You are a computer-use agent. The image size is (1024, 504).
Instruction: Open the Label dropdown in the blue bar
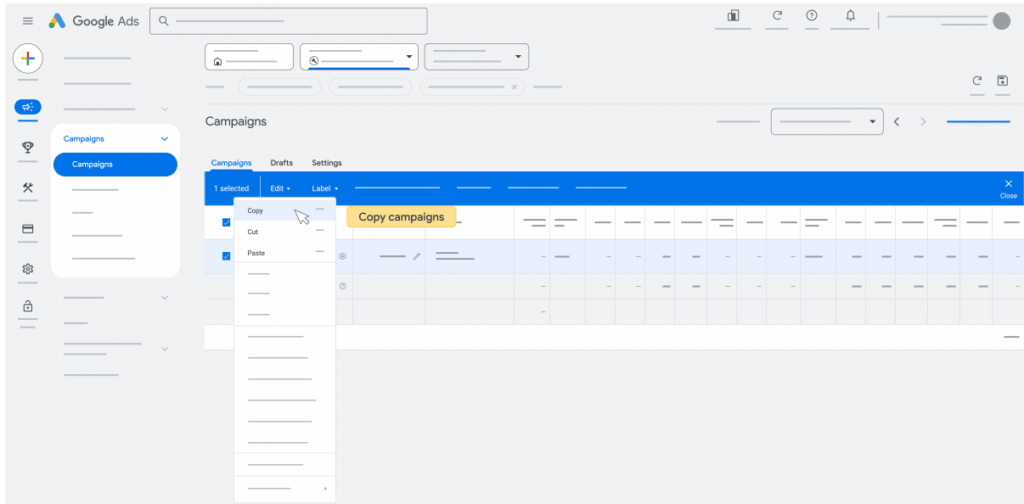[324, 188]
